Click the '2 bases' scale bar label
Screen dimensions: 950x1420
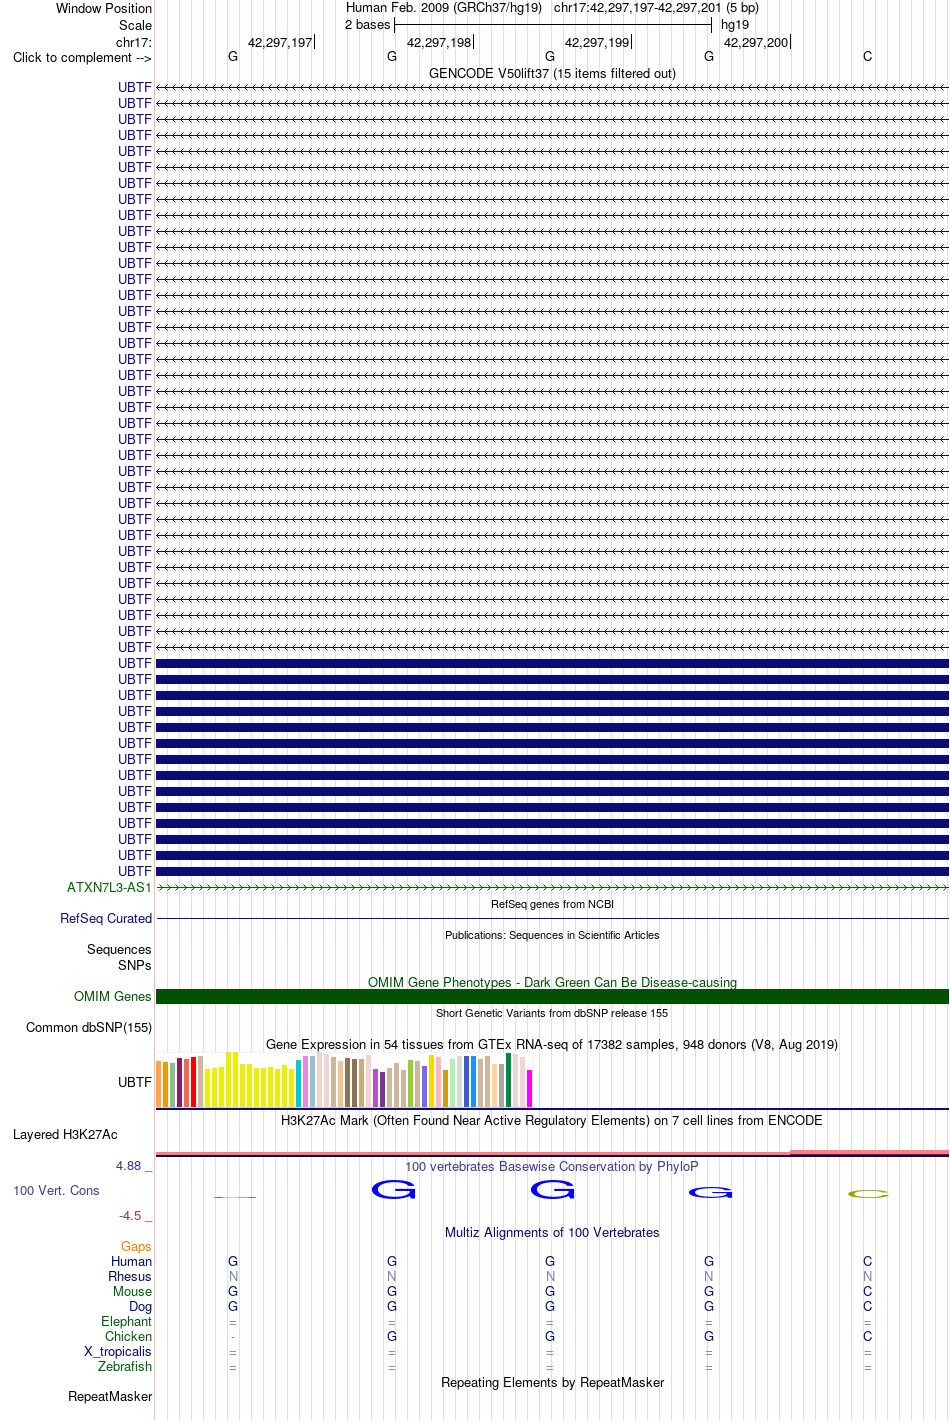pos(367,25)
